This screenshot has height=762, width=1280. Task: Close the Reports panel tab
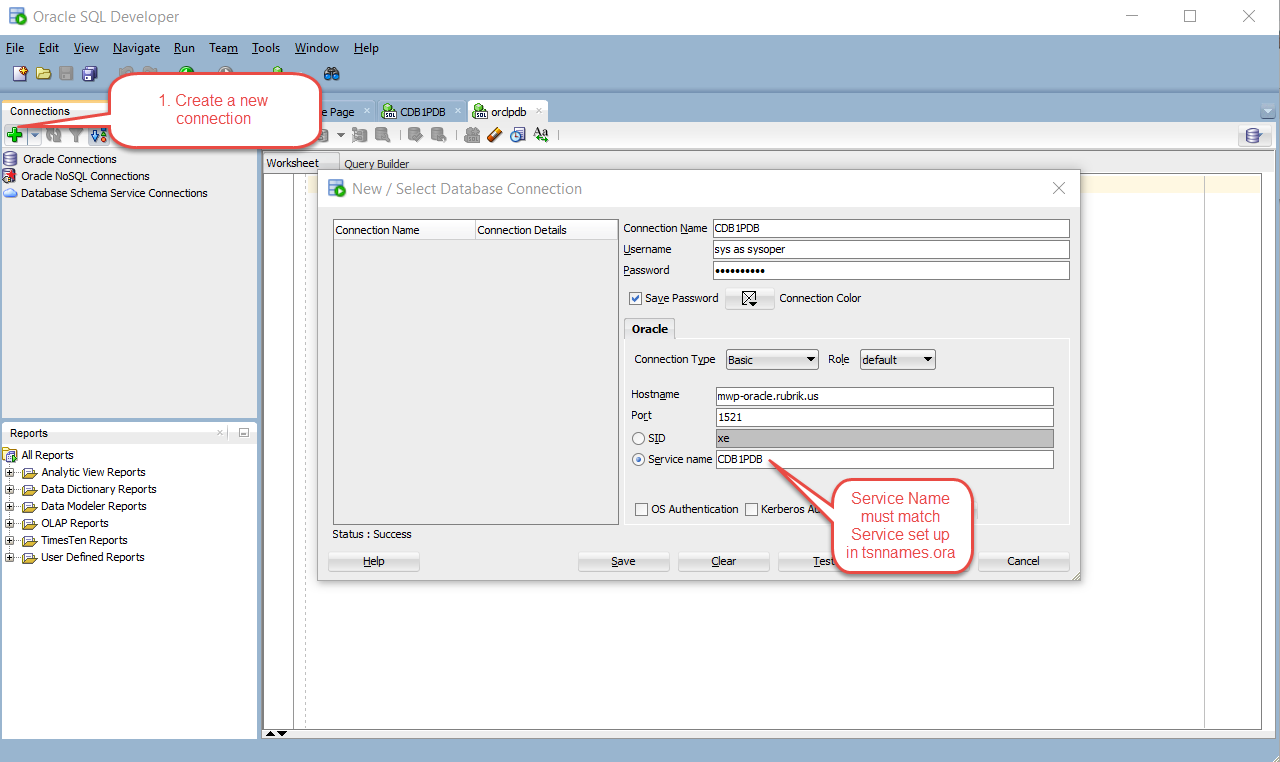pyautogui.click(x=221, y=433)
